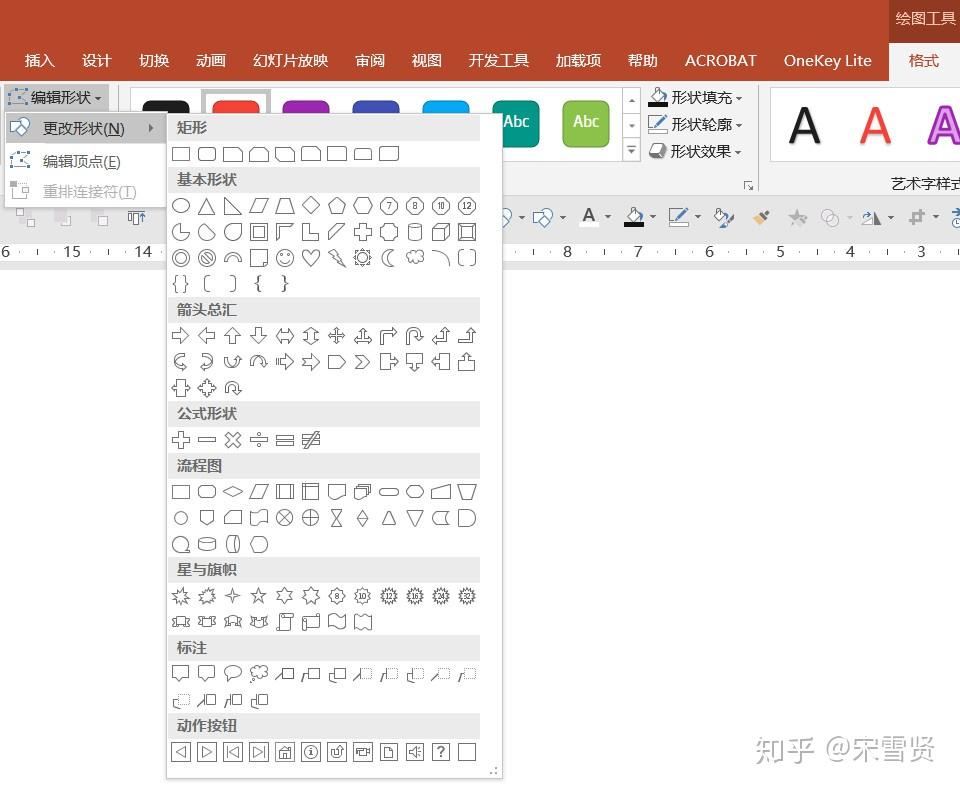Select the rounded rectangle shape
The image size is (960, 788).
pos(207,154)
